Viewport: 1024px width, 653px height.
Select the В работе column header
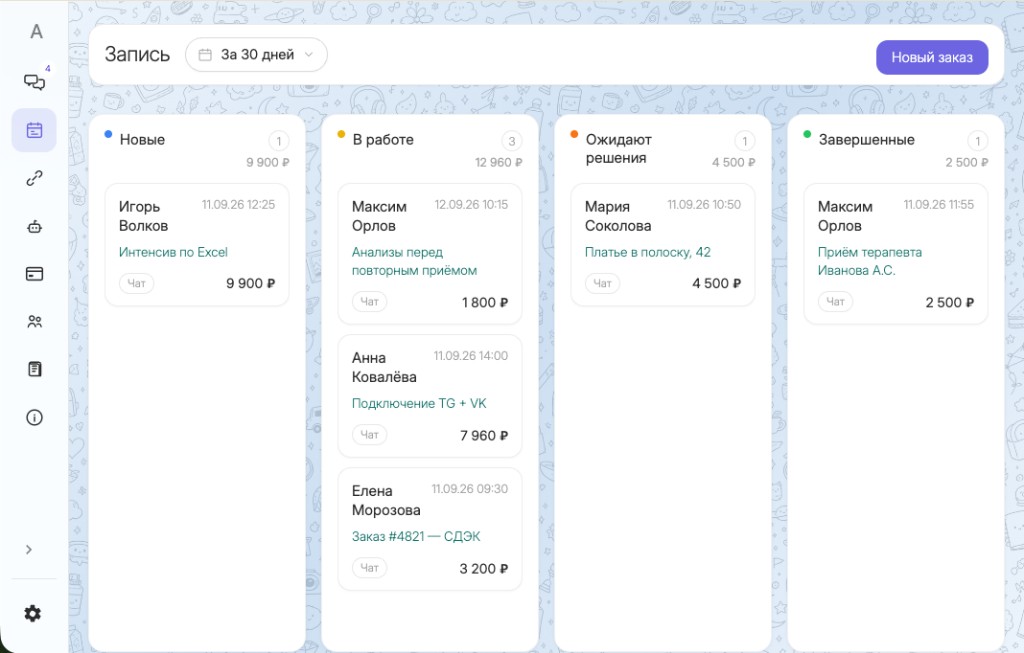point(383,140)
